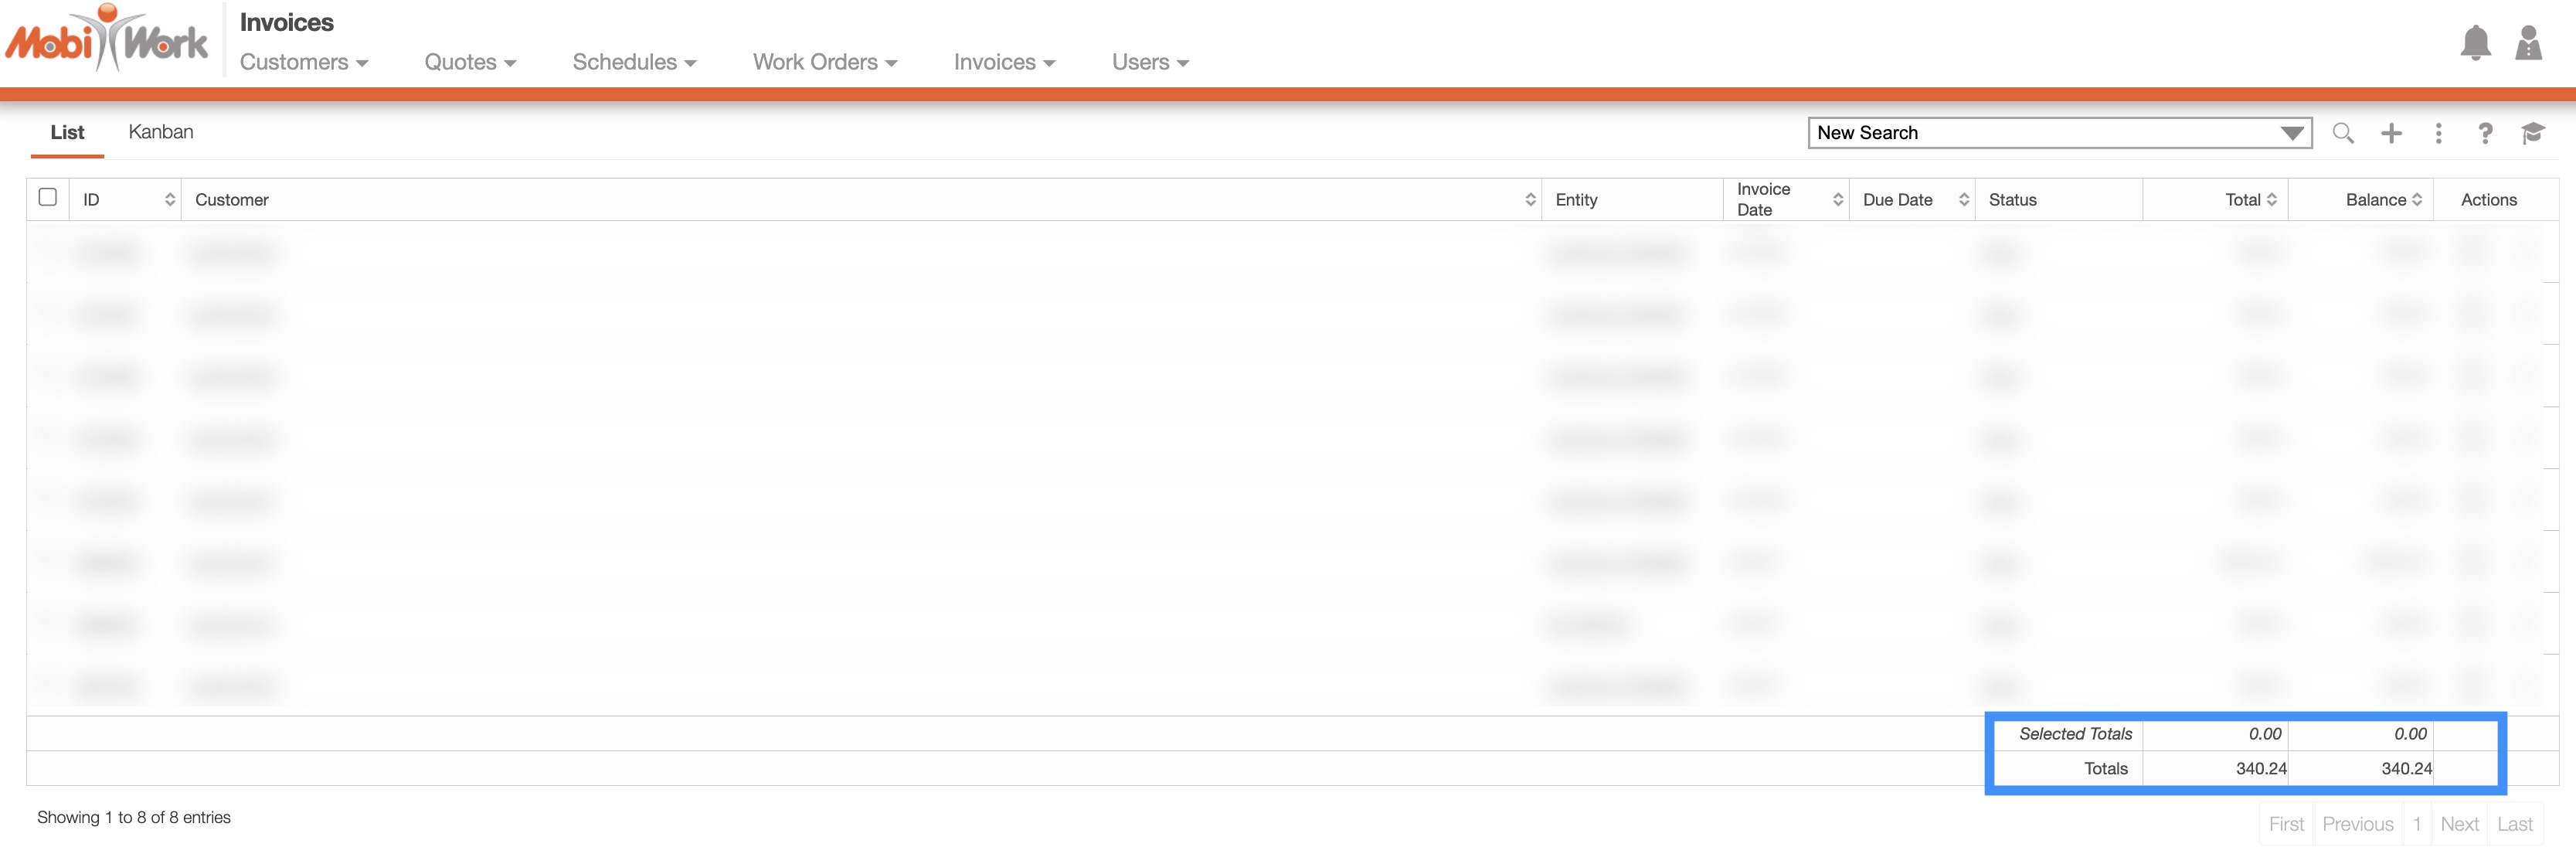Expand the Work Orders menu
The height and width of the screenshot is (864, 2576).
(x=824, y=62)
